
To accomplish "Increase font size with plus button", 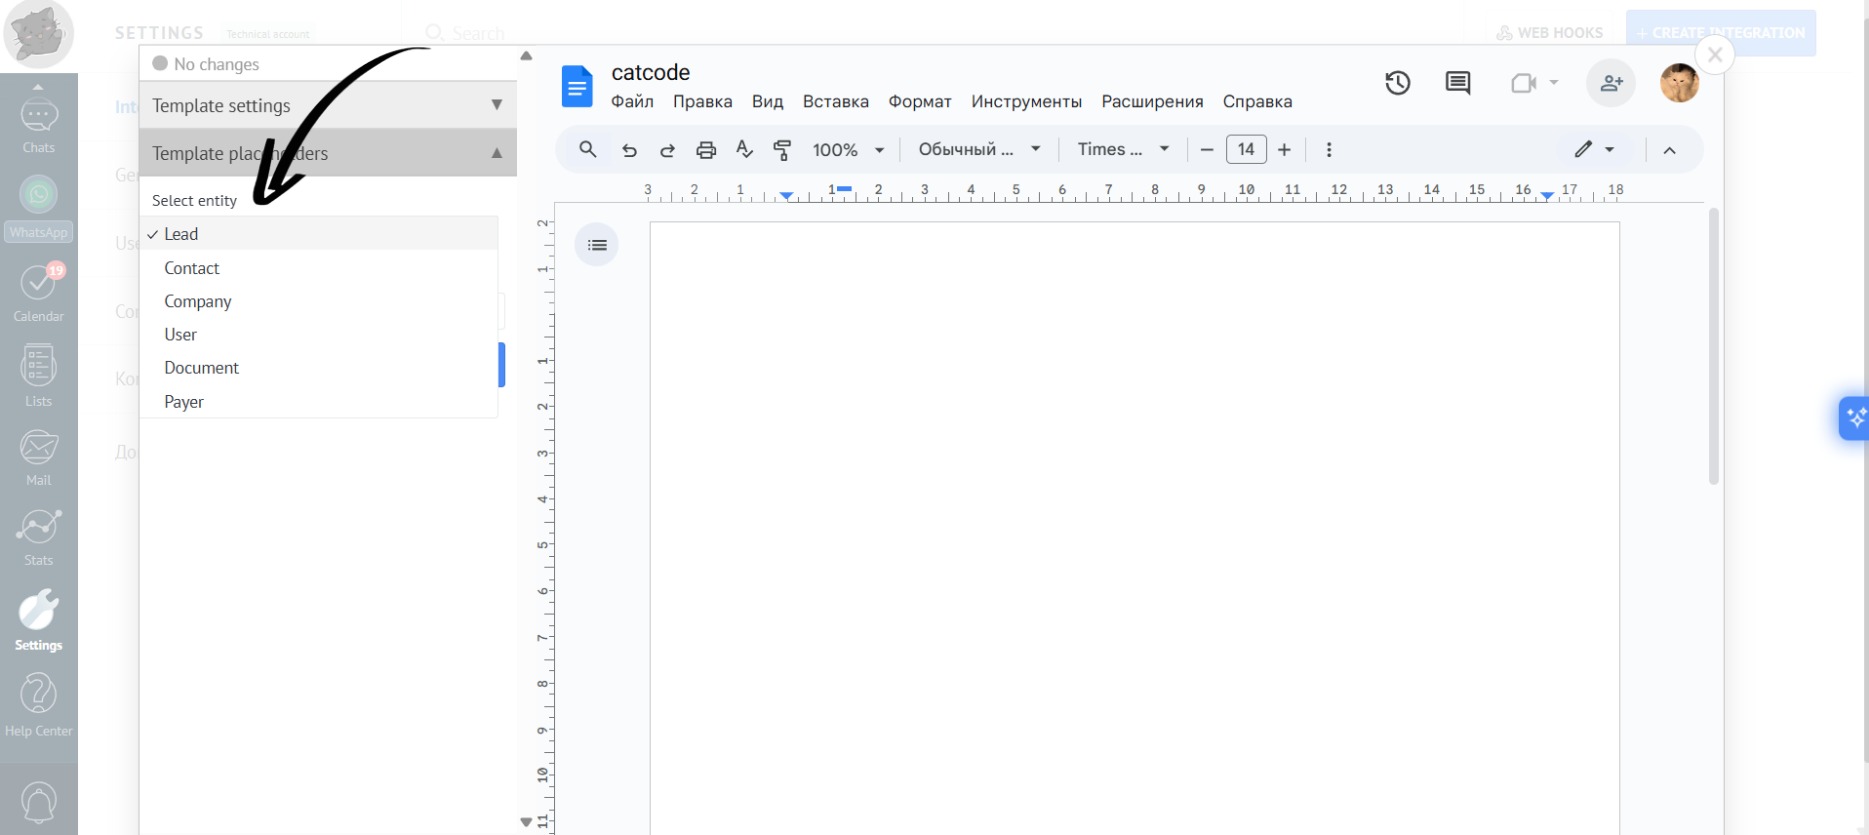I will point(1284,150).
